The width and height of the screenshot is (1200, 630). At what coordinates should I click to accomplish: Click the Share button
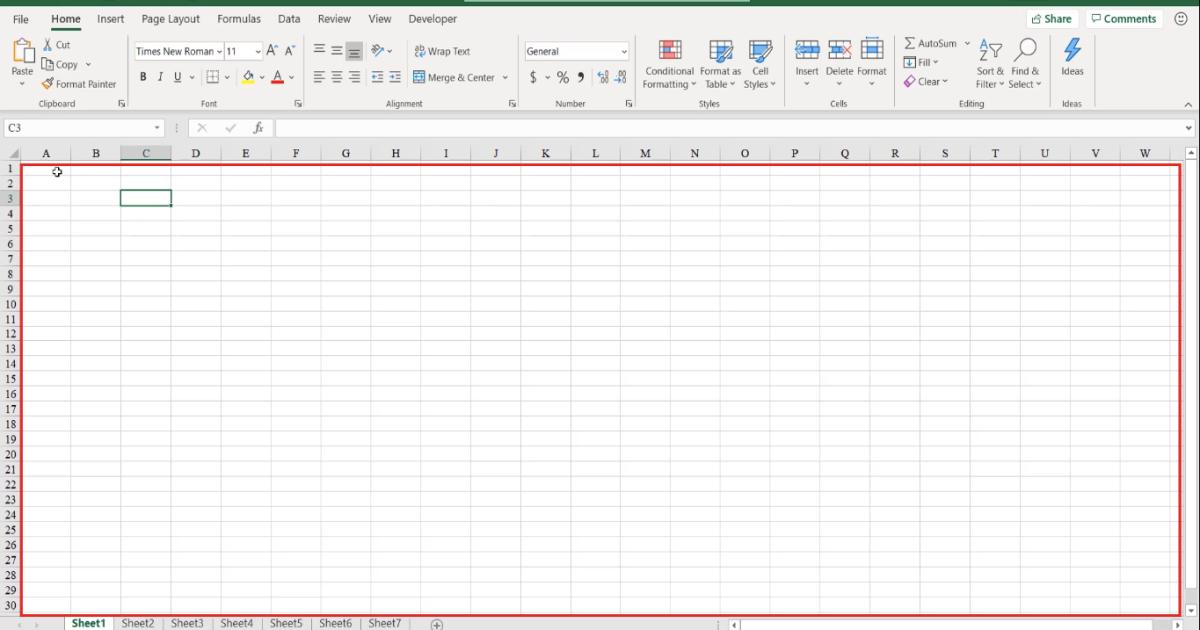coord(1052,18)
